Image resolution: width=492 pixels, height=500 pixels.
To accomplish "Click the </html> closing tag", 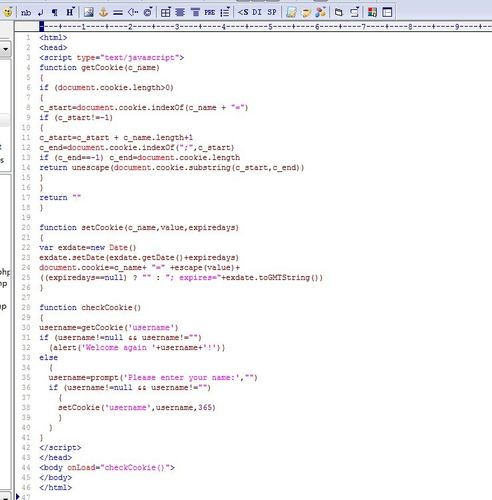I will click(x=55, y=488).
